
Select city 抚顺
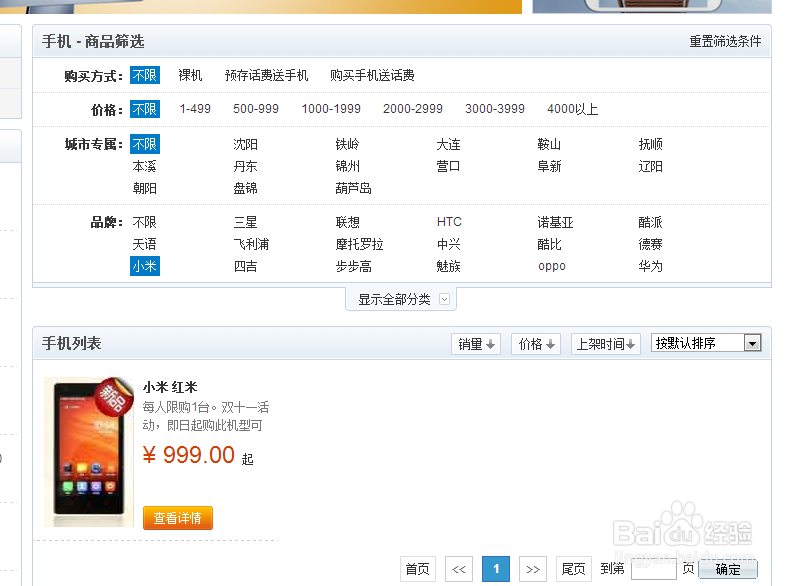coord(651,144)
